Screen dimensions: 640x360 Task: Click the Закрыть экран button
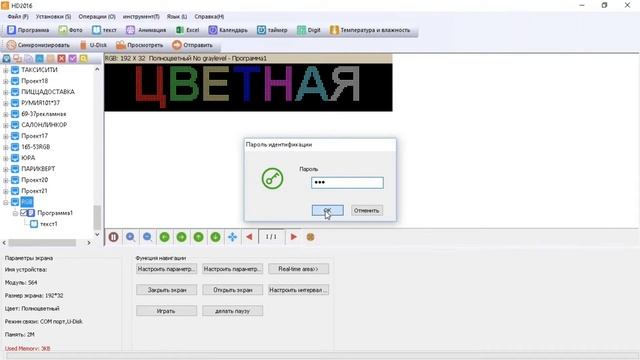pos(167,290)
